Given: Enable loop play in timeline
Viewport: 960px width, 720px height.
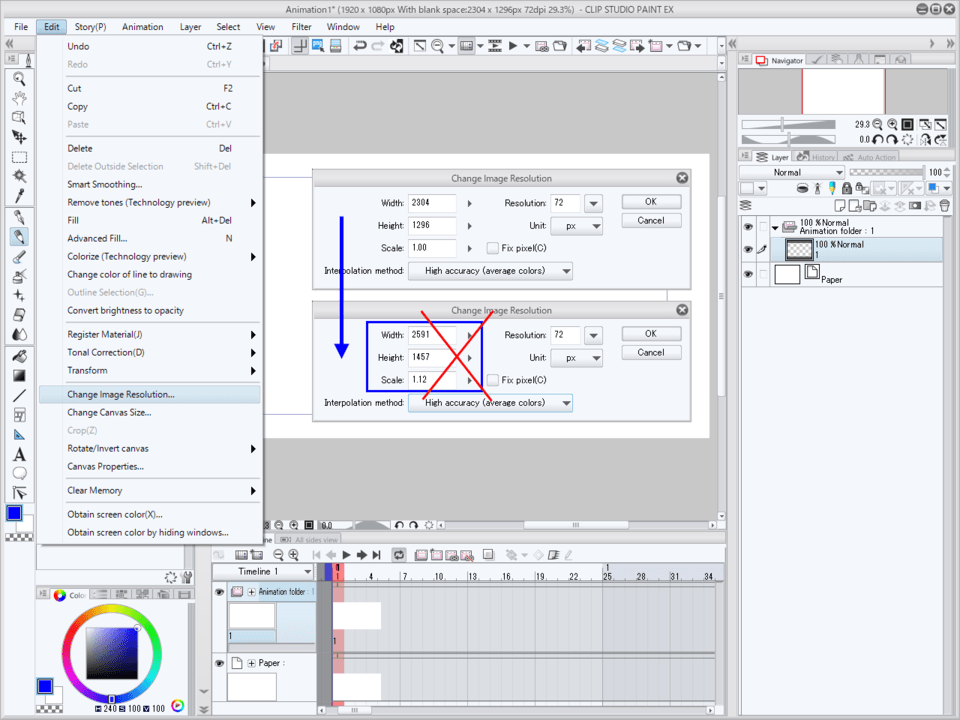Looking at the screenshot, I should (x=398, y=554).
